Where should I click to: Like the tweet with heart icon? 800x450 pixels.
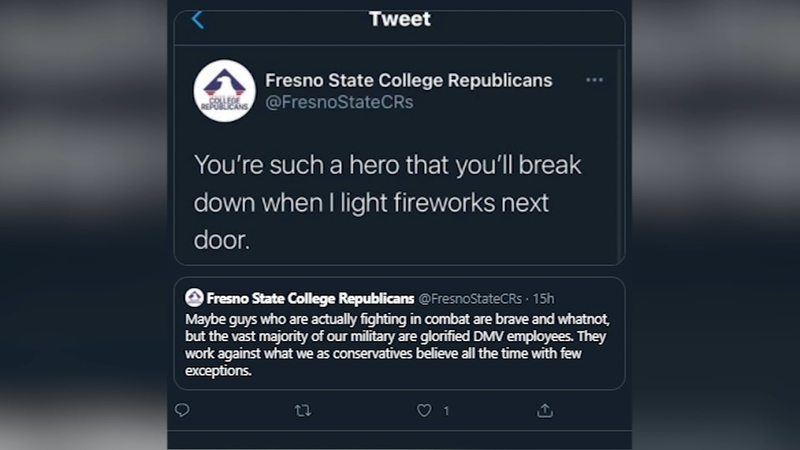pyautogui.click(x=424, y=410)
